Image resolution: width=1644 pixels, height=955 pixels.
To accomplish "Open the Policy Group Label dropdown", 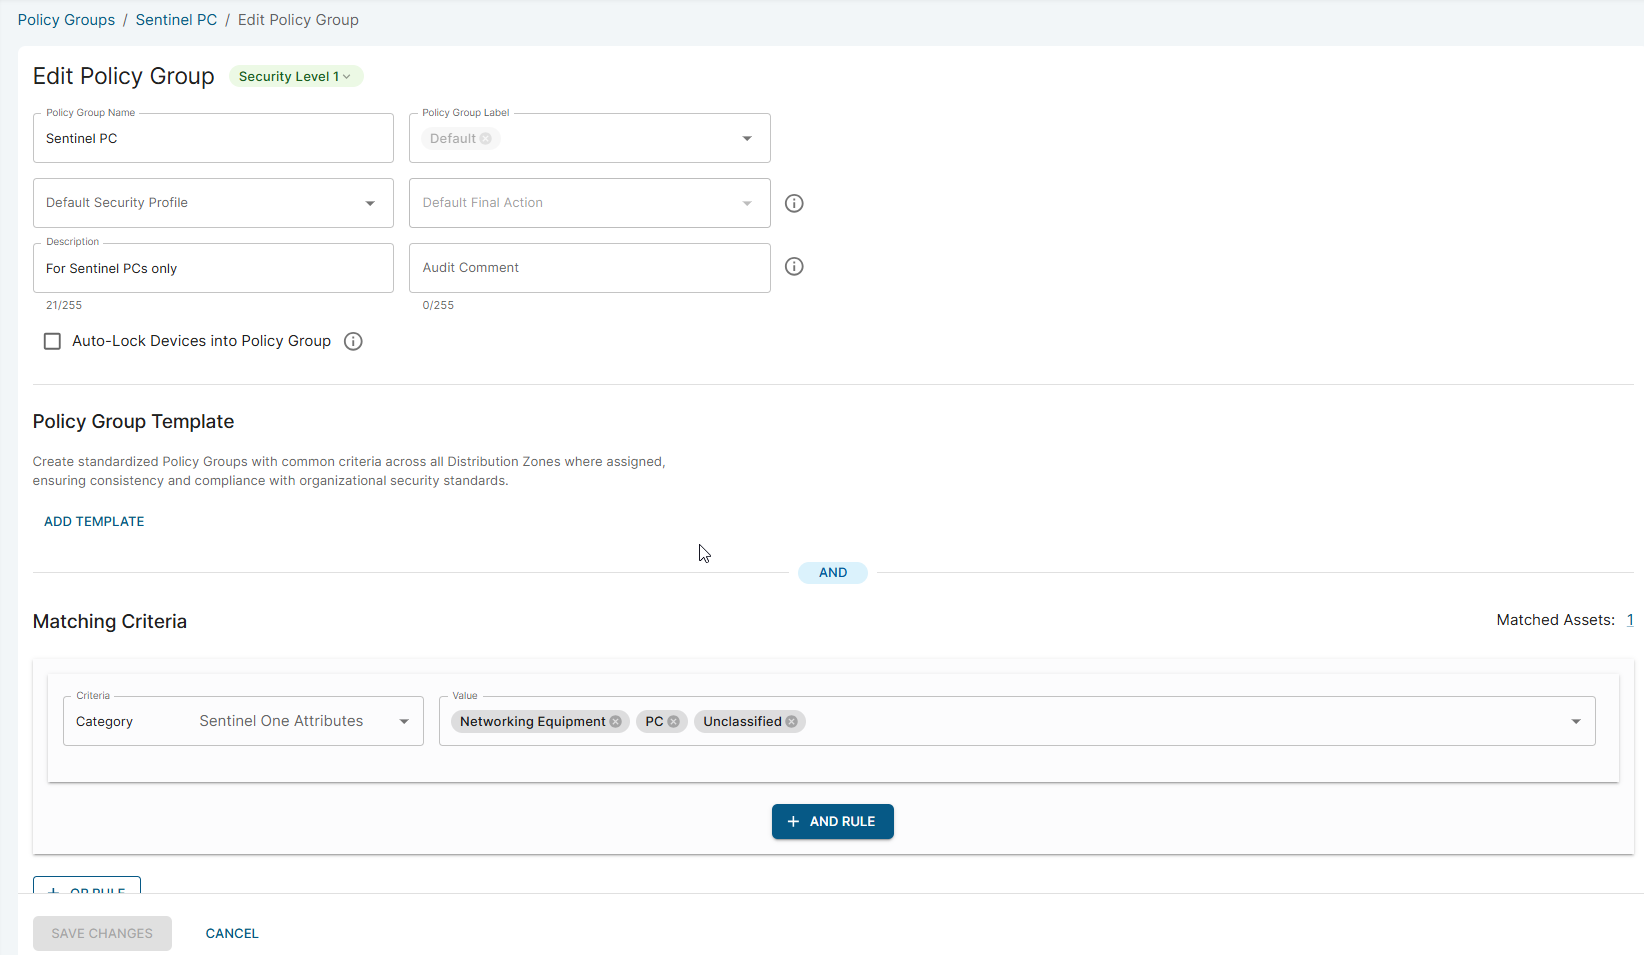I will pyautogui.click(x=747, y=139).
